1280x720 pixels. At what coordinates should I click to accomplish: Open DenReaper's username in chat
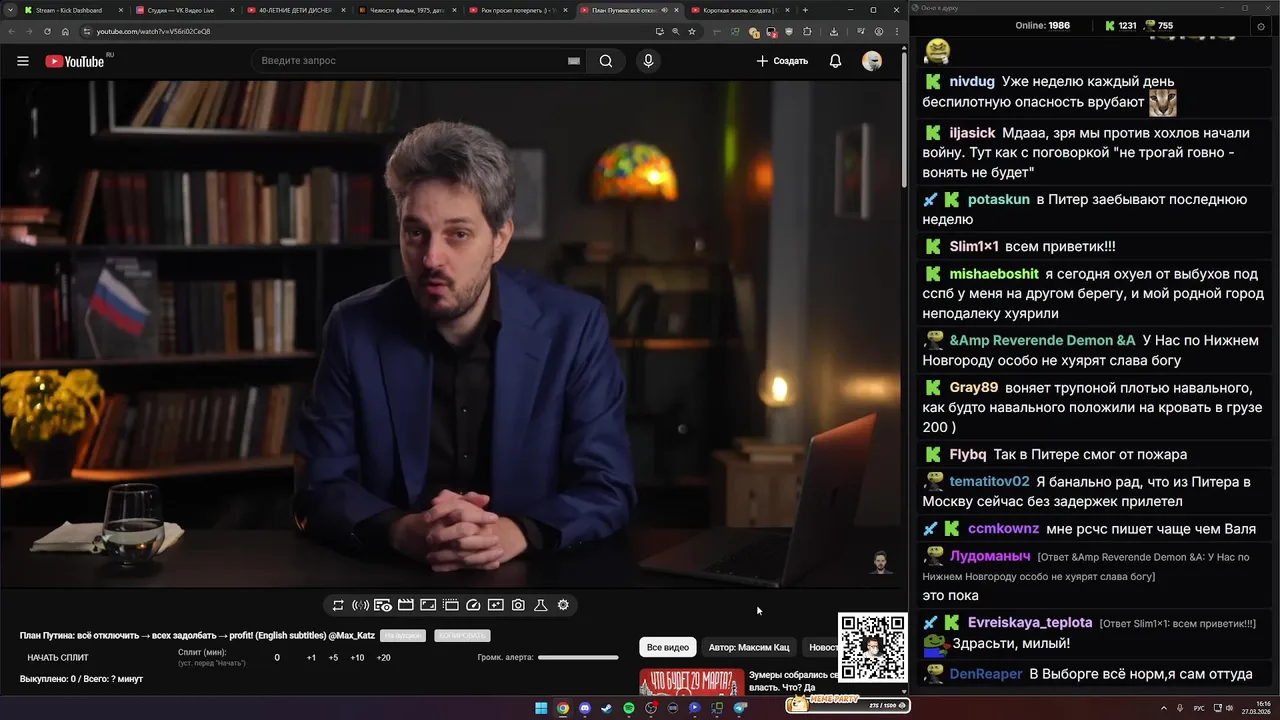986,674
